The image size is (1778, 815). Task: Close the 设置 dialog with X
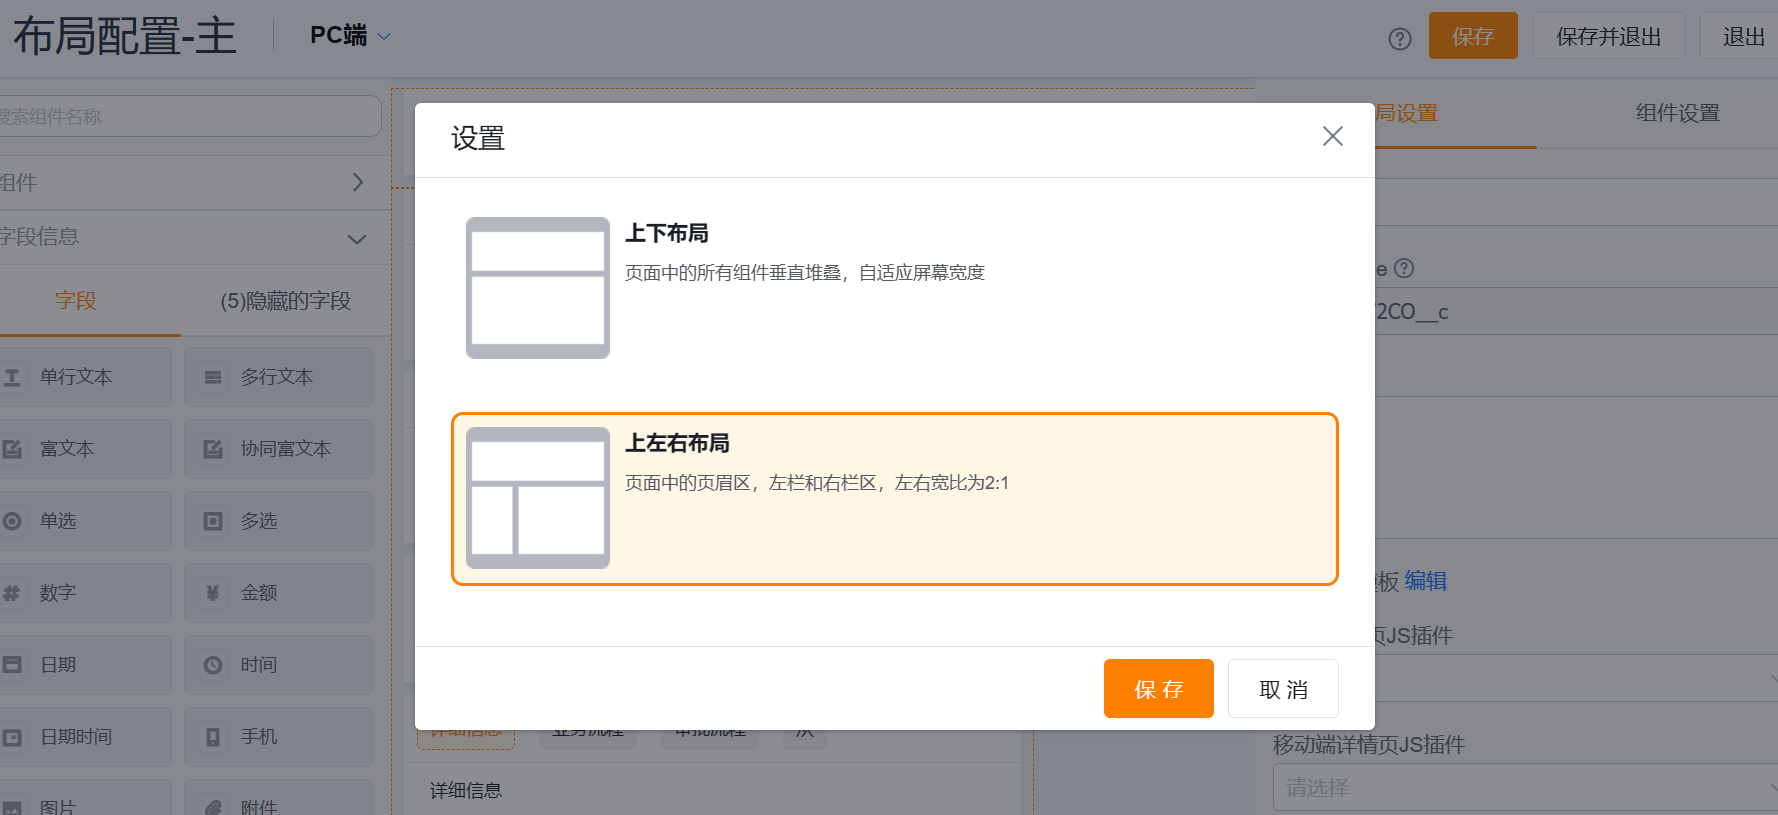pyautogui.click(x=1332, y=136)
